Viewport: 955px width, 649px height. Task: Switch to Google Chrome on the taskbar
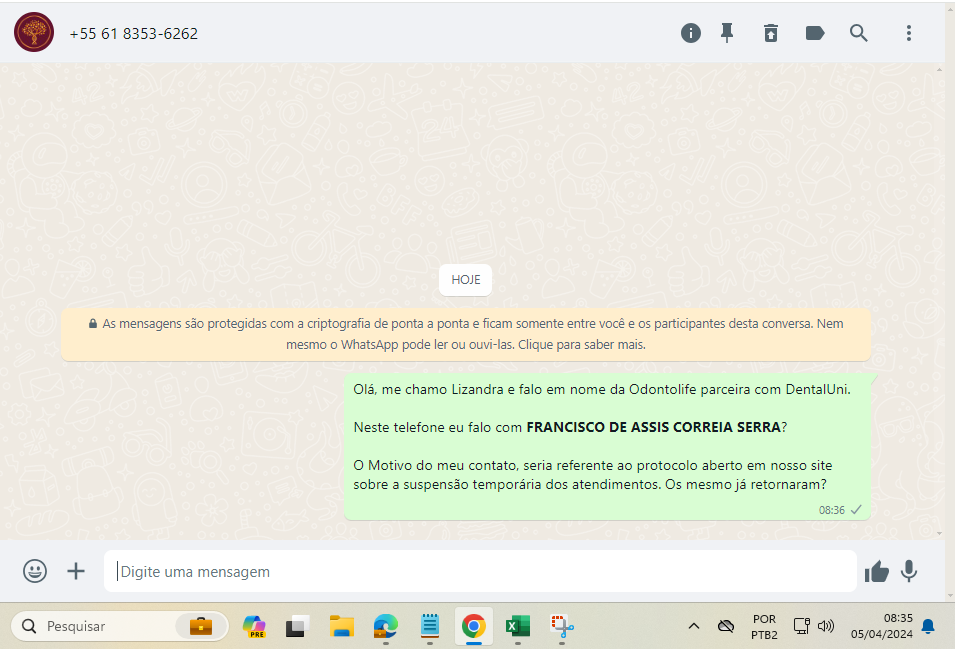474,626
